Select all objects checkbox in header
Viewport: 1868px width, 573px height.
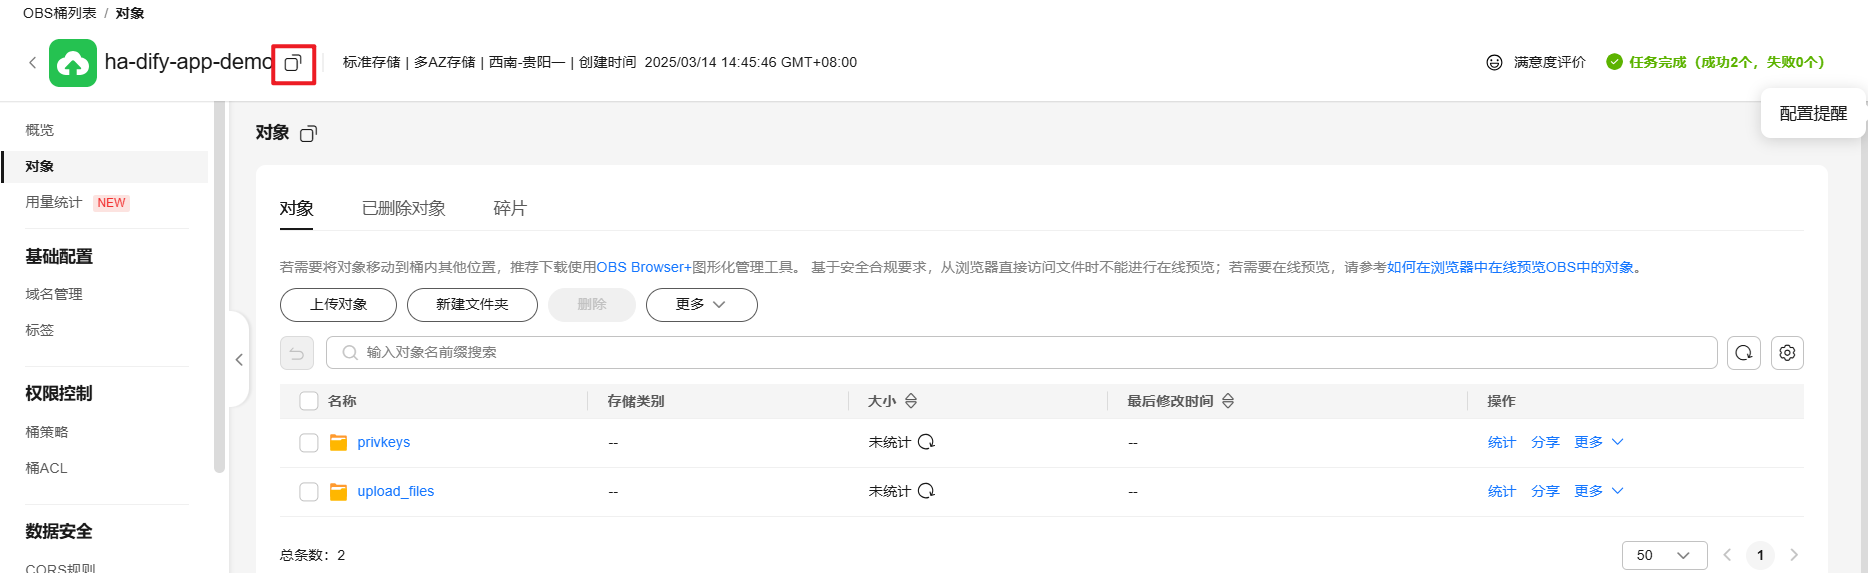[309, 401]
